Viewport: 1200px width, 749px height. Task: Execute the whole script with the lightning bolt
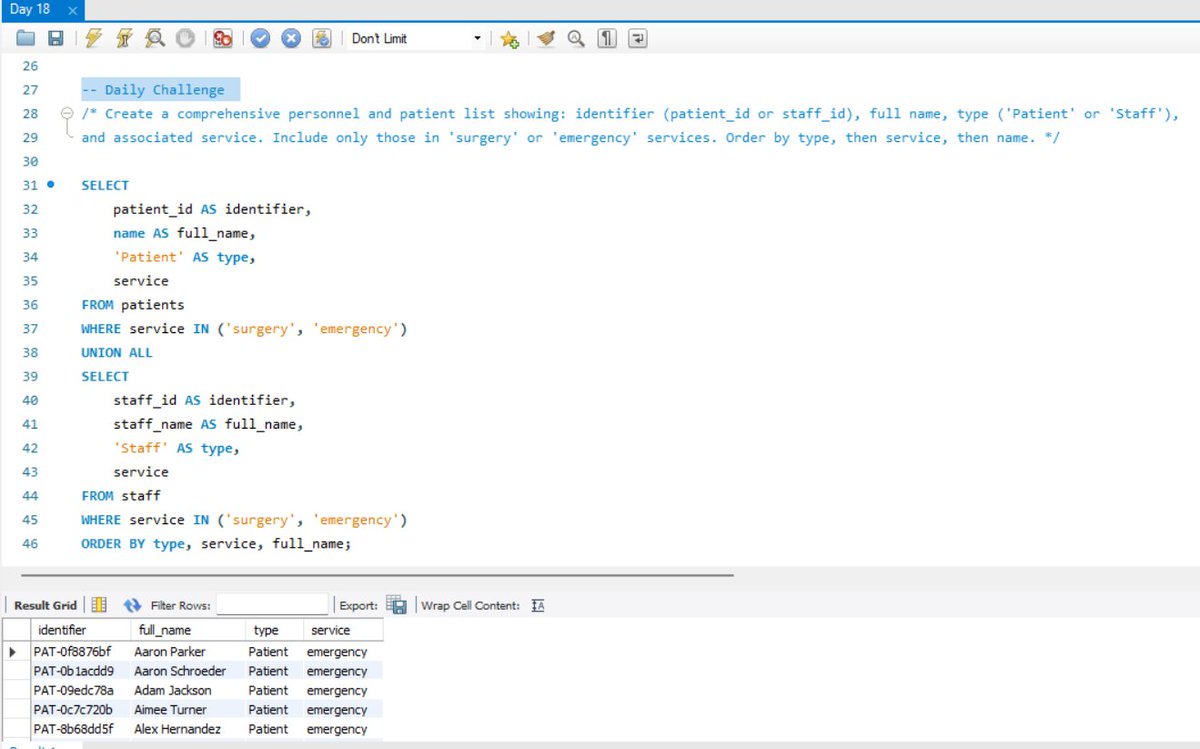pyautogui.click(x=93, y=39)
